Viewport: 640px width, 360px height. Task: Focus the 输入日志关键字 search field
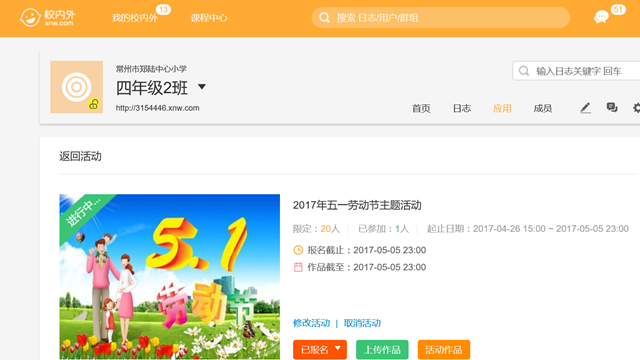click(x=576, y=71)
